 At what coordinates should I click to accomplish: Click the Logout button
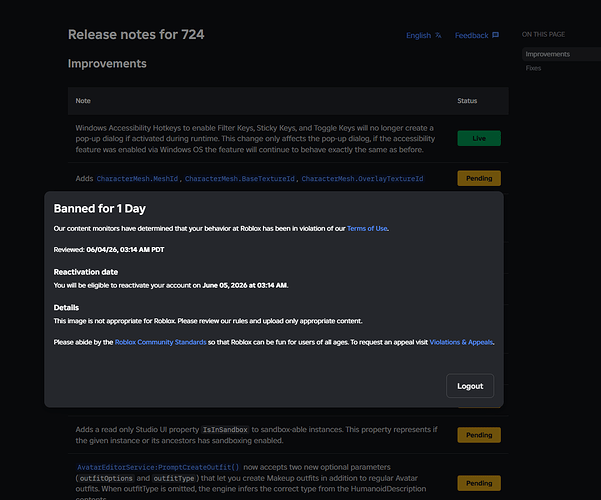coord(470,386)
